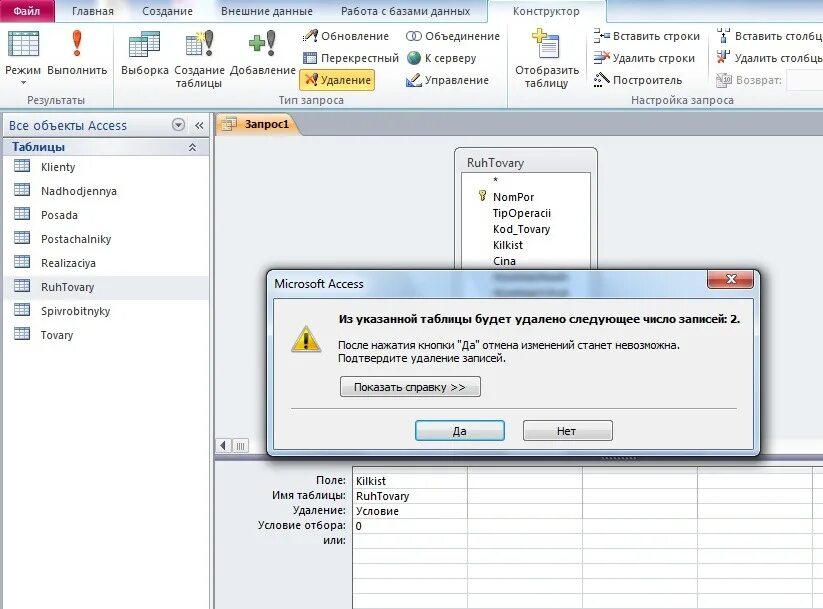Image resolution: width=823 pixels, height=609 pixels.
Task: Select Управление query type
Action: coord(447,80)
